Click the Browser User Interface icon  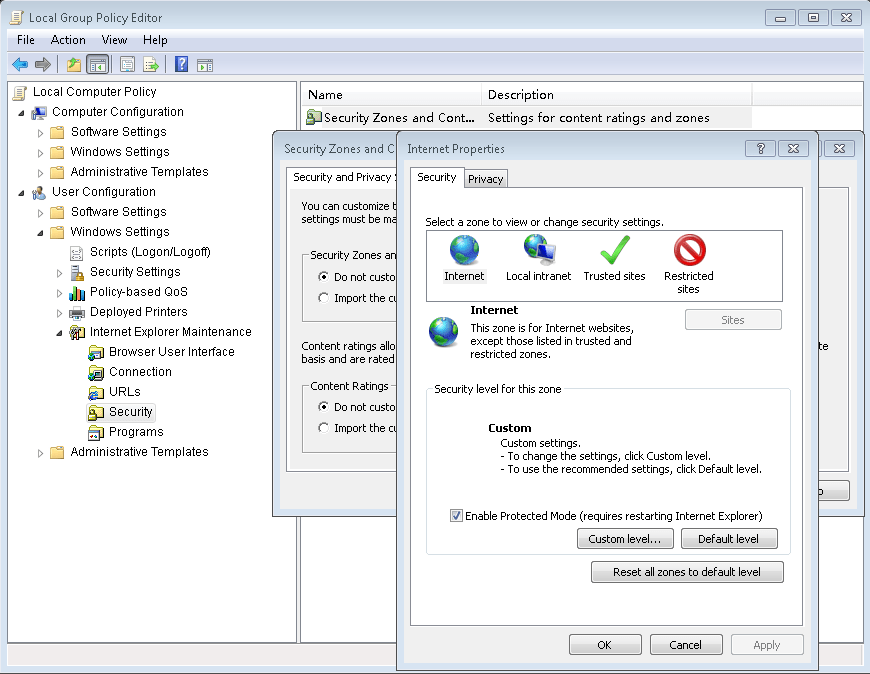pos(95,352)
